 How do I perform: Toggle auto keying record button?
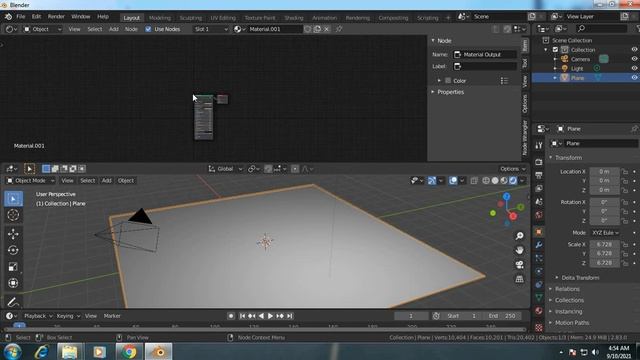coord(231,316)
